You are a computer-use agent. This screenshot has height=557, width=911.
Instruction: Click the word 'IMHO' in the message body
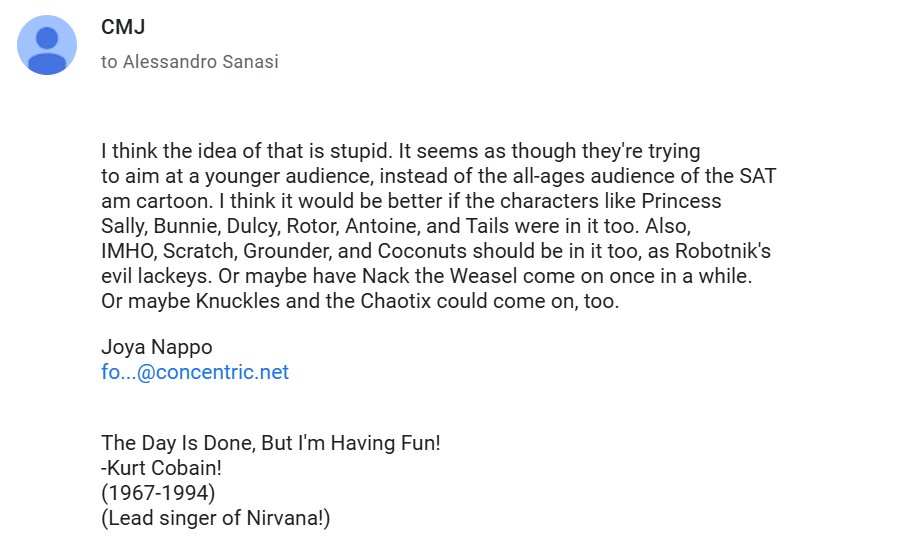pyautogui.click(x=127, y=251)
